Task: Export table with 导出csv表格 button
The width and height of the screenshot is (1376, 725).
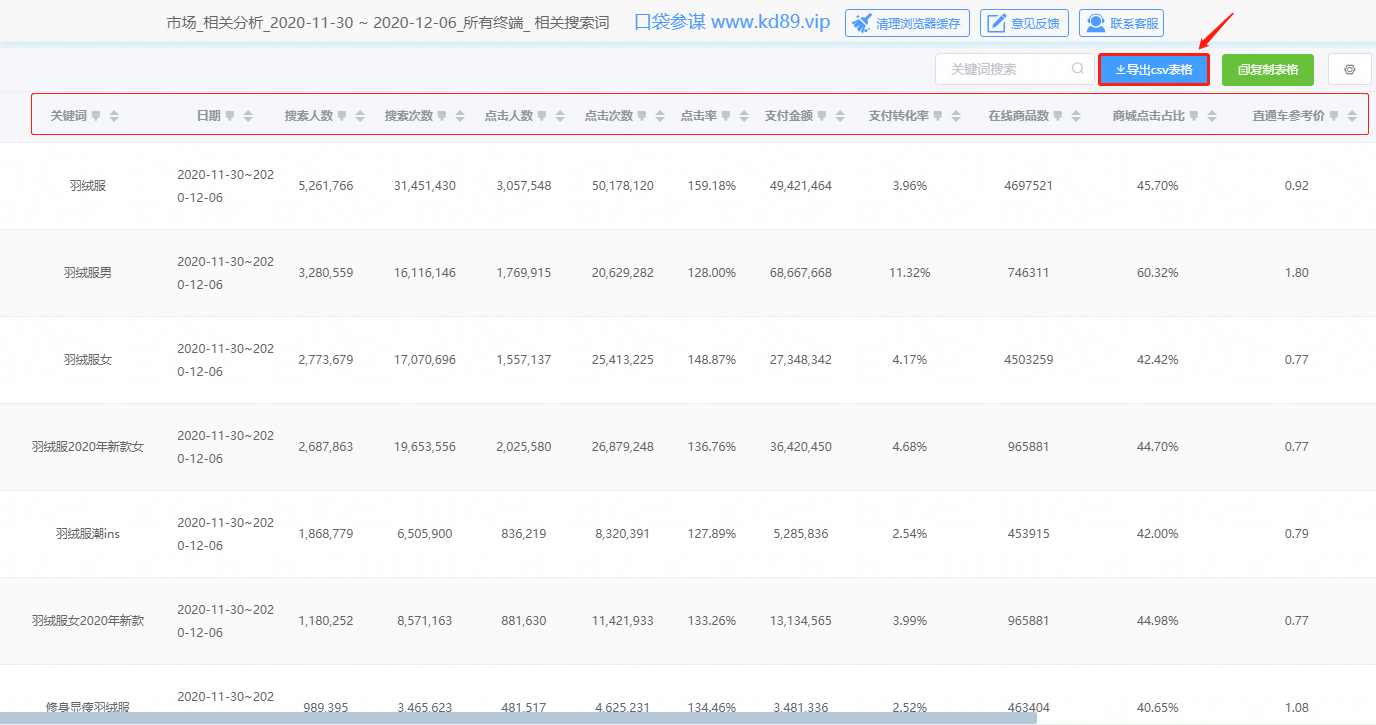Action: [x=1153, y=70]
